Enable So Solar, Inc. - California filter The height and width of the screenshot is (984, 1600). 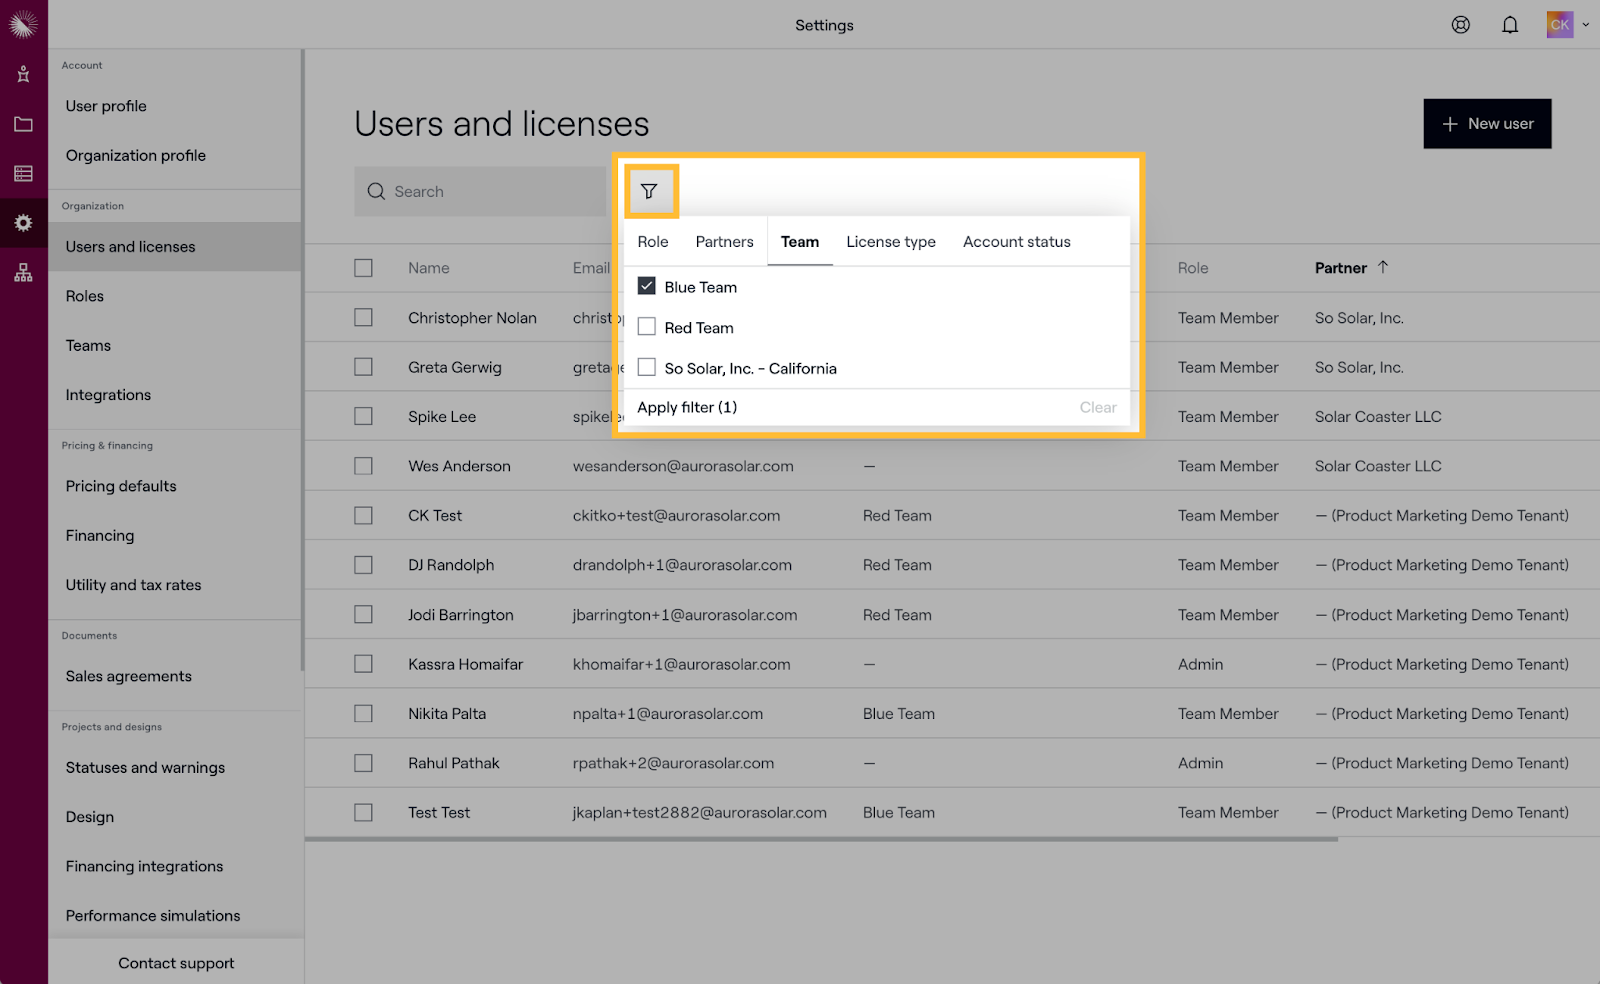647,368
